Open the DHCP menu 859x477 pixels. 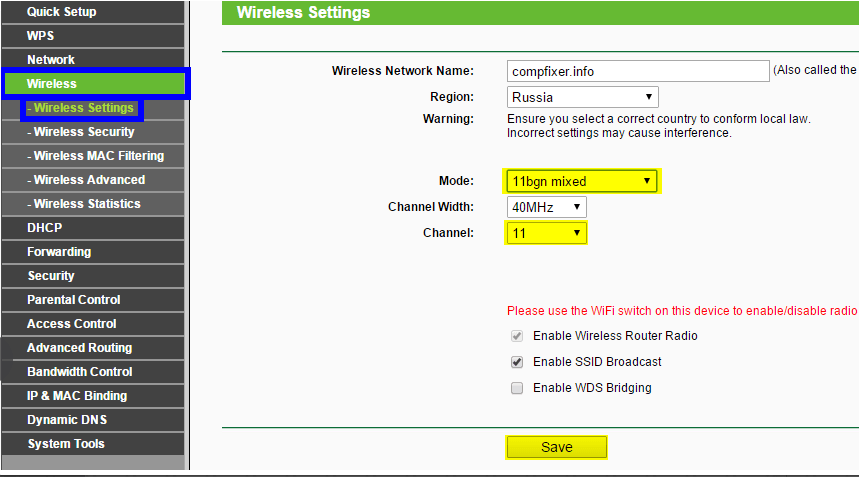45,228
